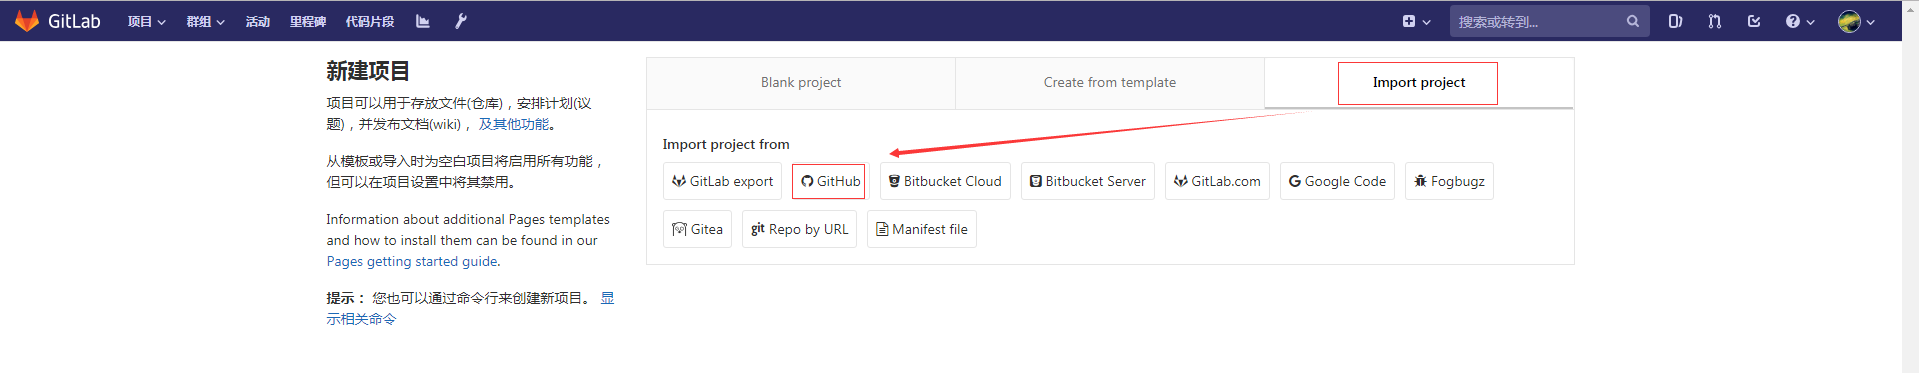Import from Fogbugz

1449,181
